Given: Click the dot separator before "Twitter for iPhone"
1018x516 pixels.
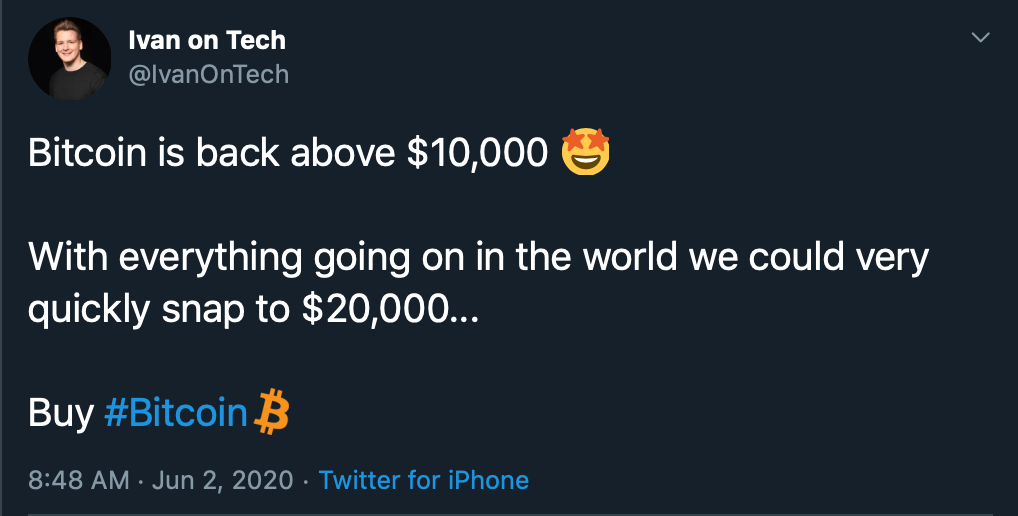Looking at the screenshot, I should [x=305, y=480].
